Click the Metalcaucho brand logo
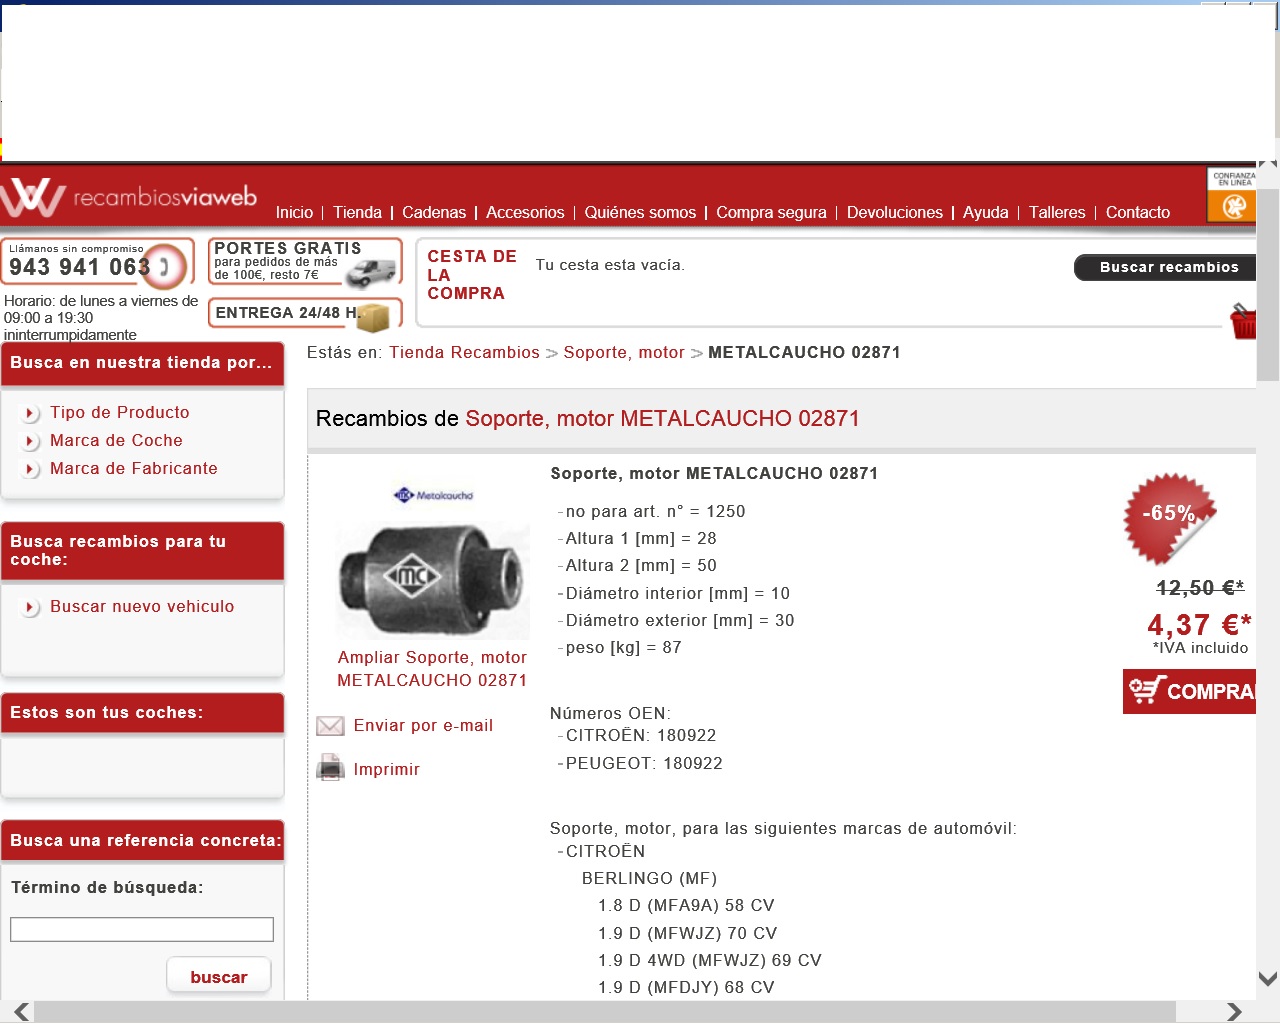The width and height of the screenshot is (1280, 1024). (x=433, y=495)
